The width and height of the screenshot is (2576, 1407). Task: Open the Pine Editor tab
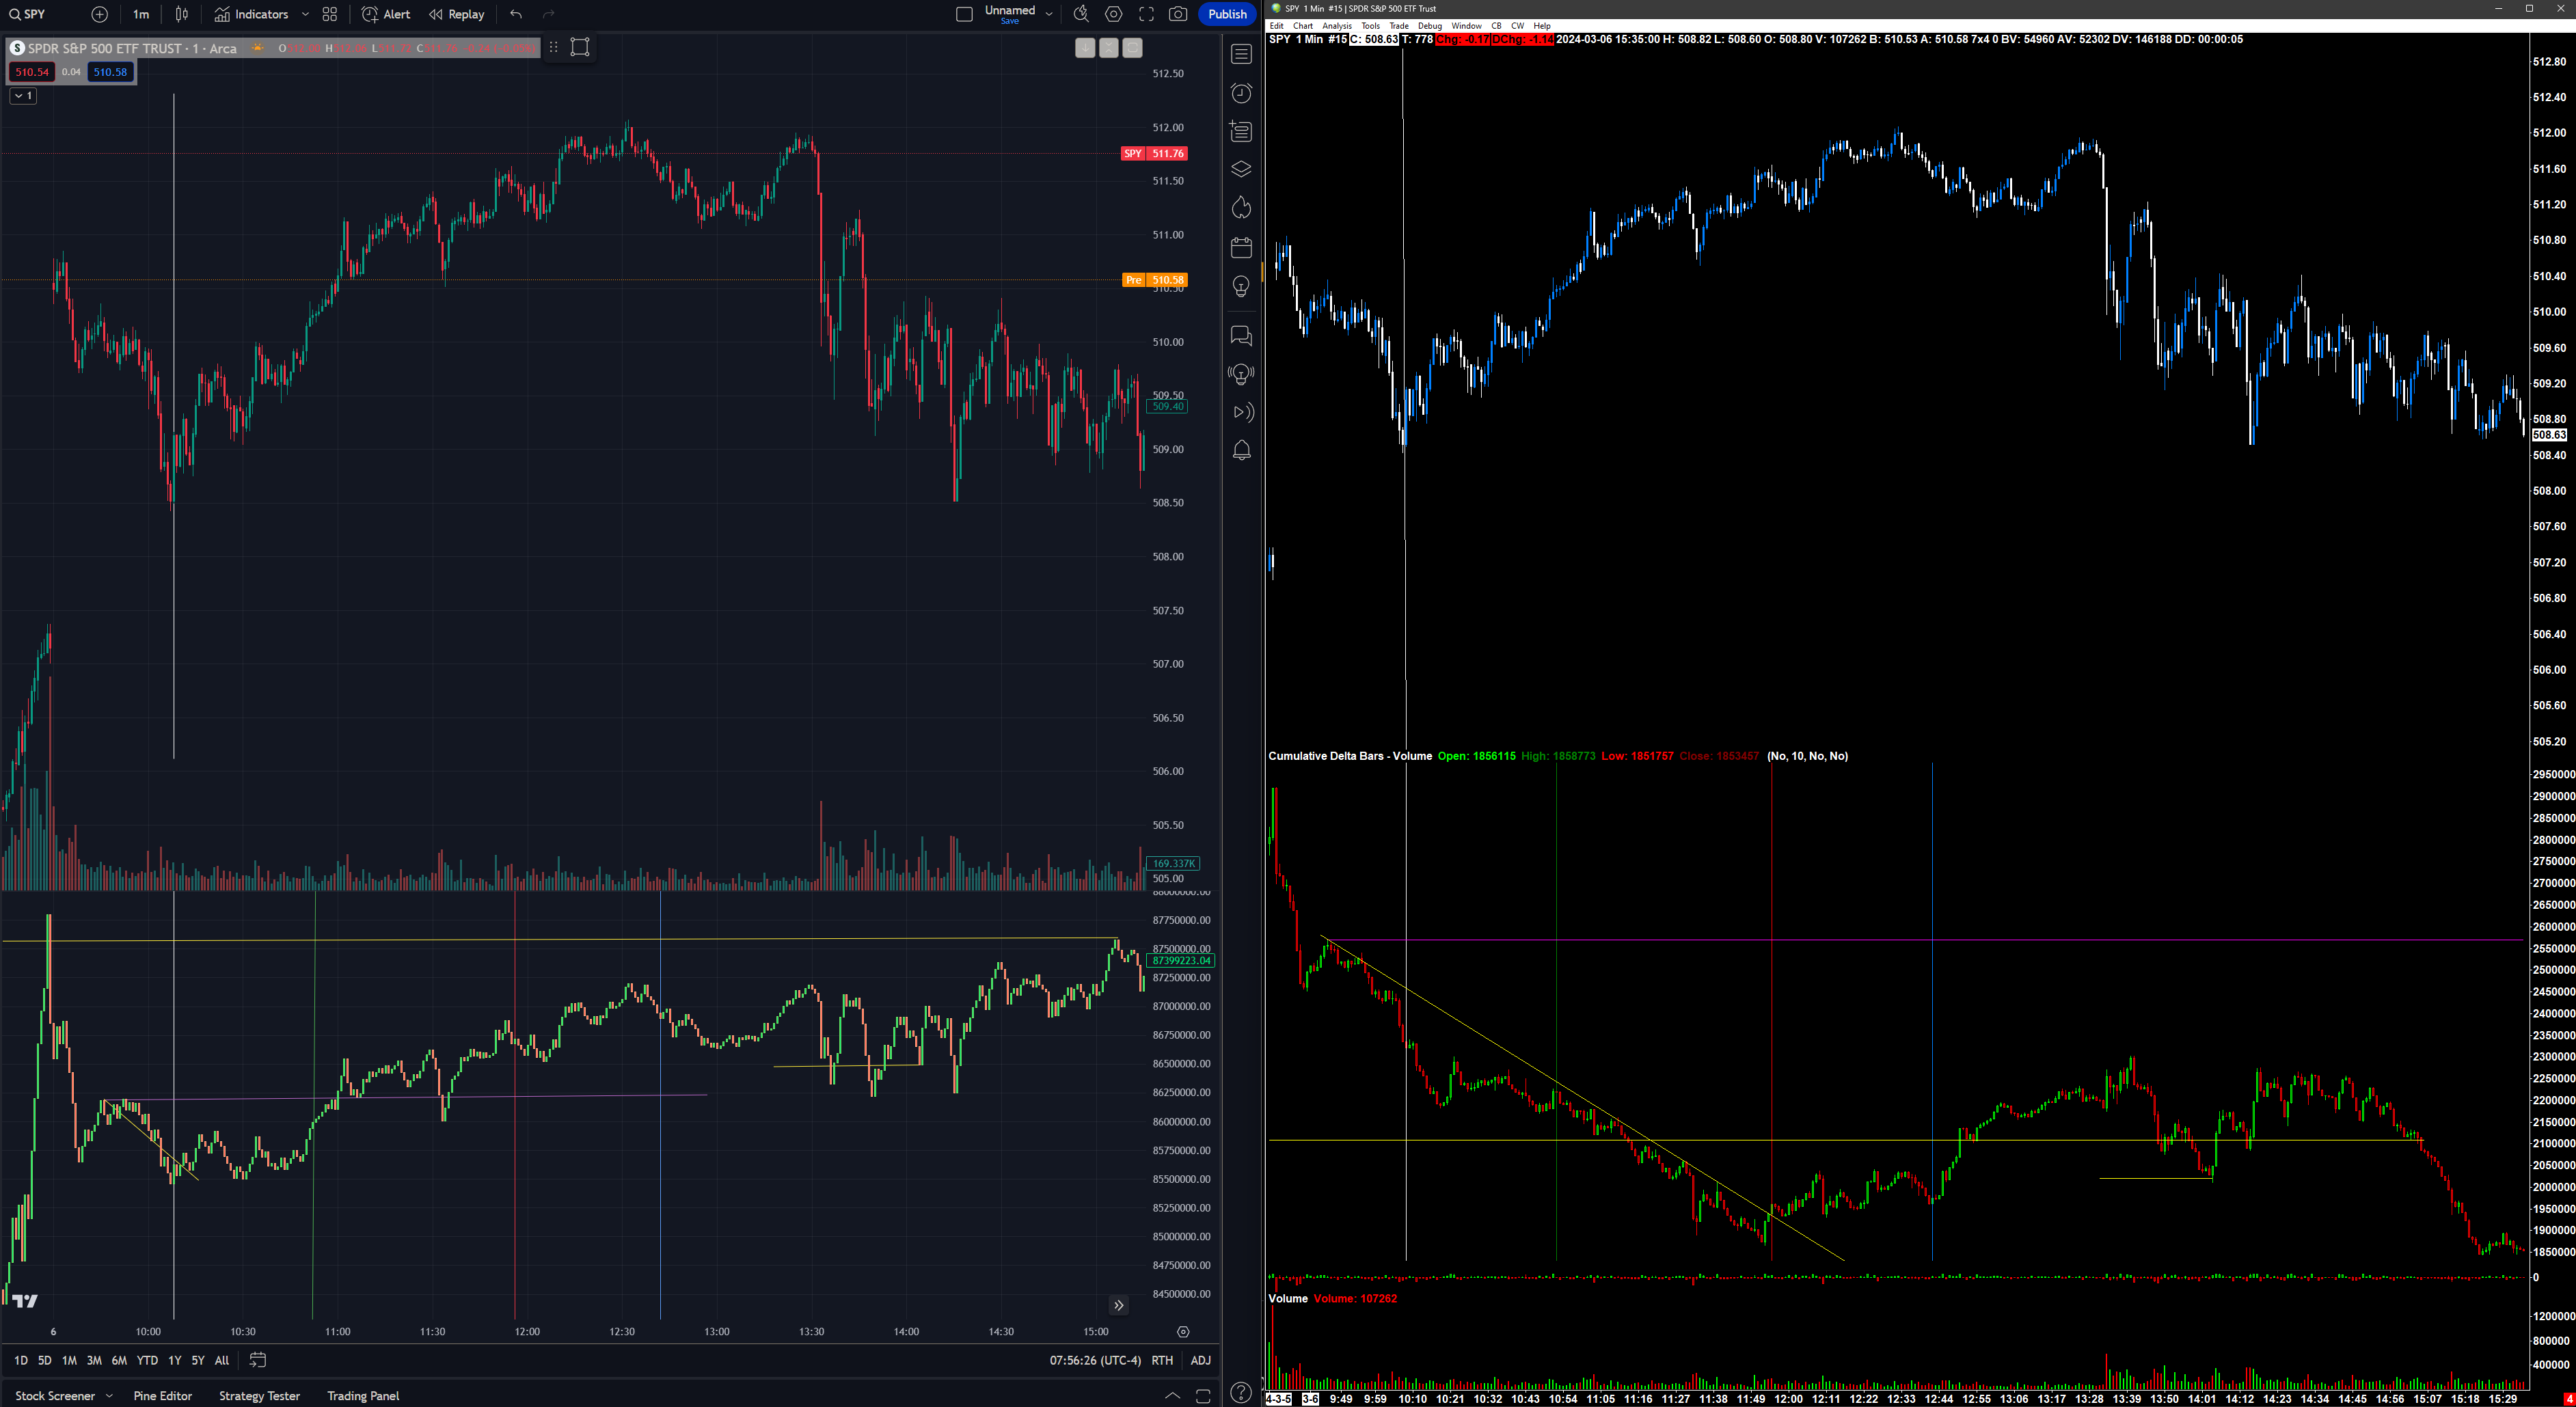[162, 1396]
